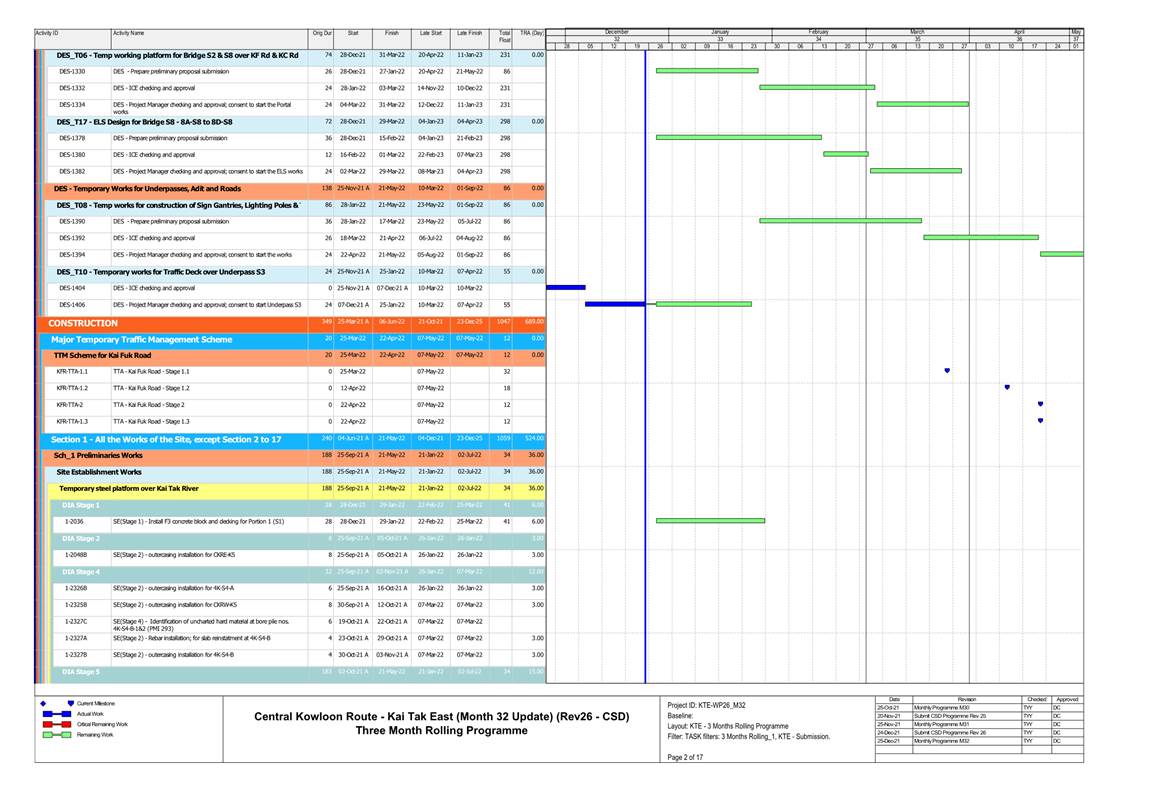Collapse the CONSTRUCTION group band
The image size is (1149, 812).
coord(84,323)
